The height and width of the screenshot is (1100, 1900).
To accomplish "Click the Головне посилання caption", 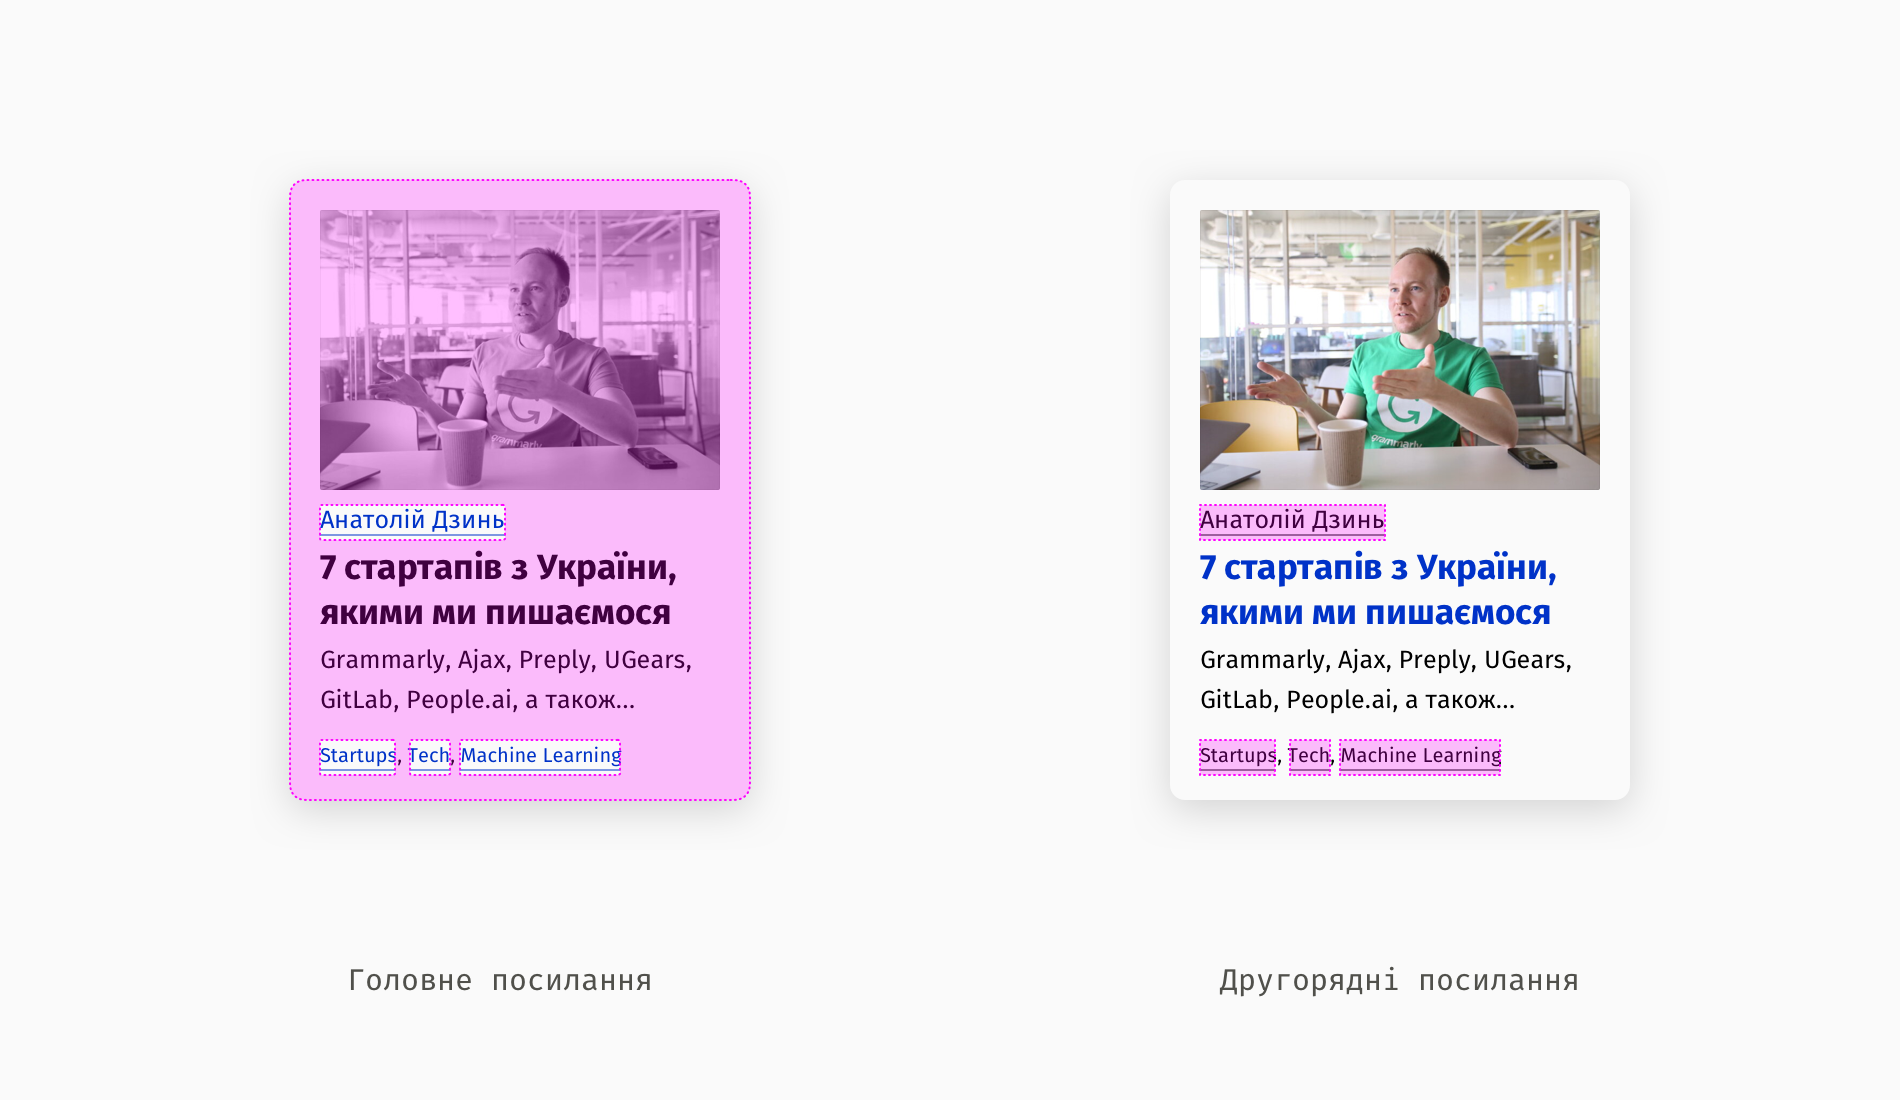I will [x=500, y=980].
